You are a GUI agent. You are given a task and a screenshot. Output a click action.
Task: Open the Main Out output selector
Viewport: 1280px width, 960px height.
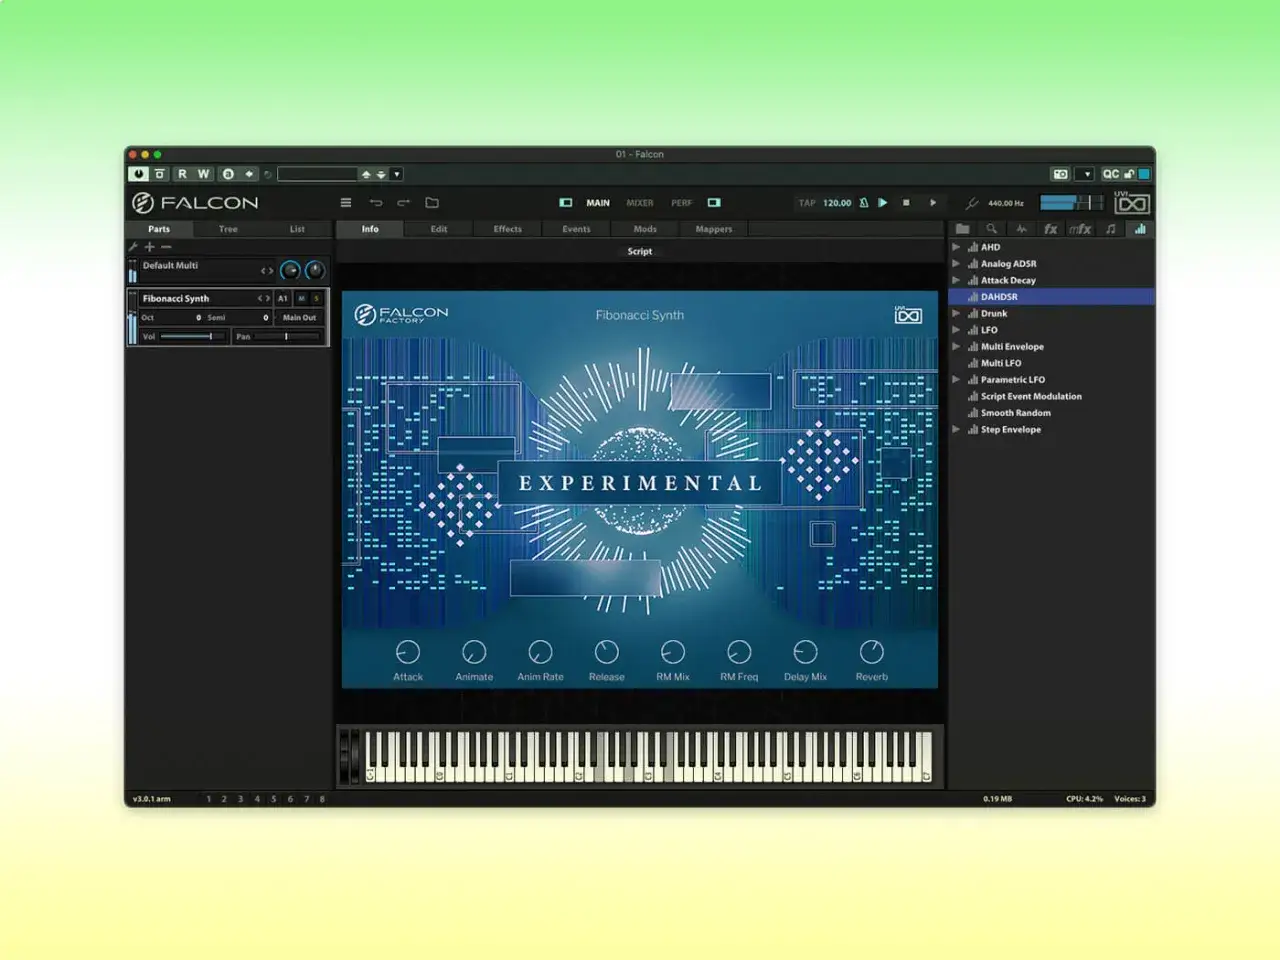click(299, 318)
